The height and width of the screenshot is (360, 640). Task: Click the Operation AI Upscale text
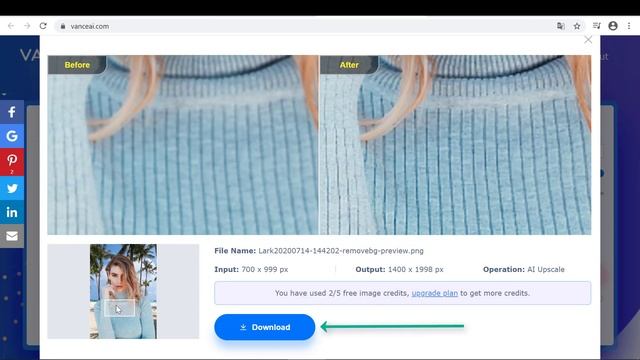[524, 269]
